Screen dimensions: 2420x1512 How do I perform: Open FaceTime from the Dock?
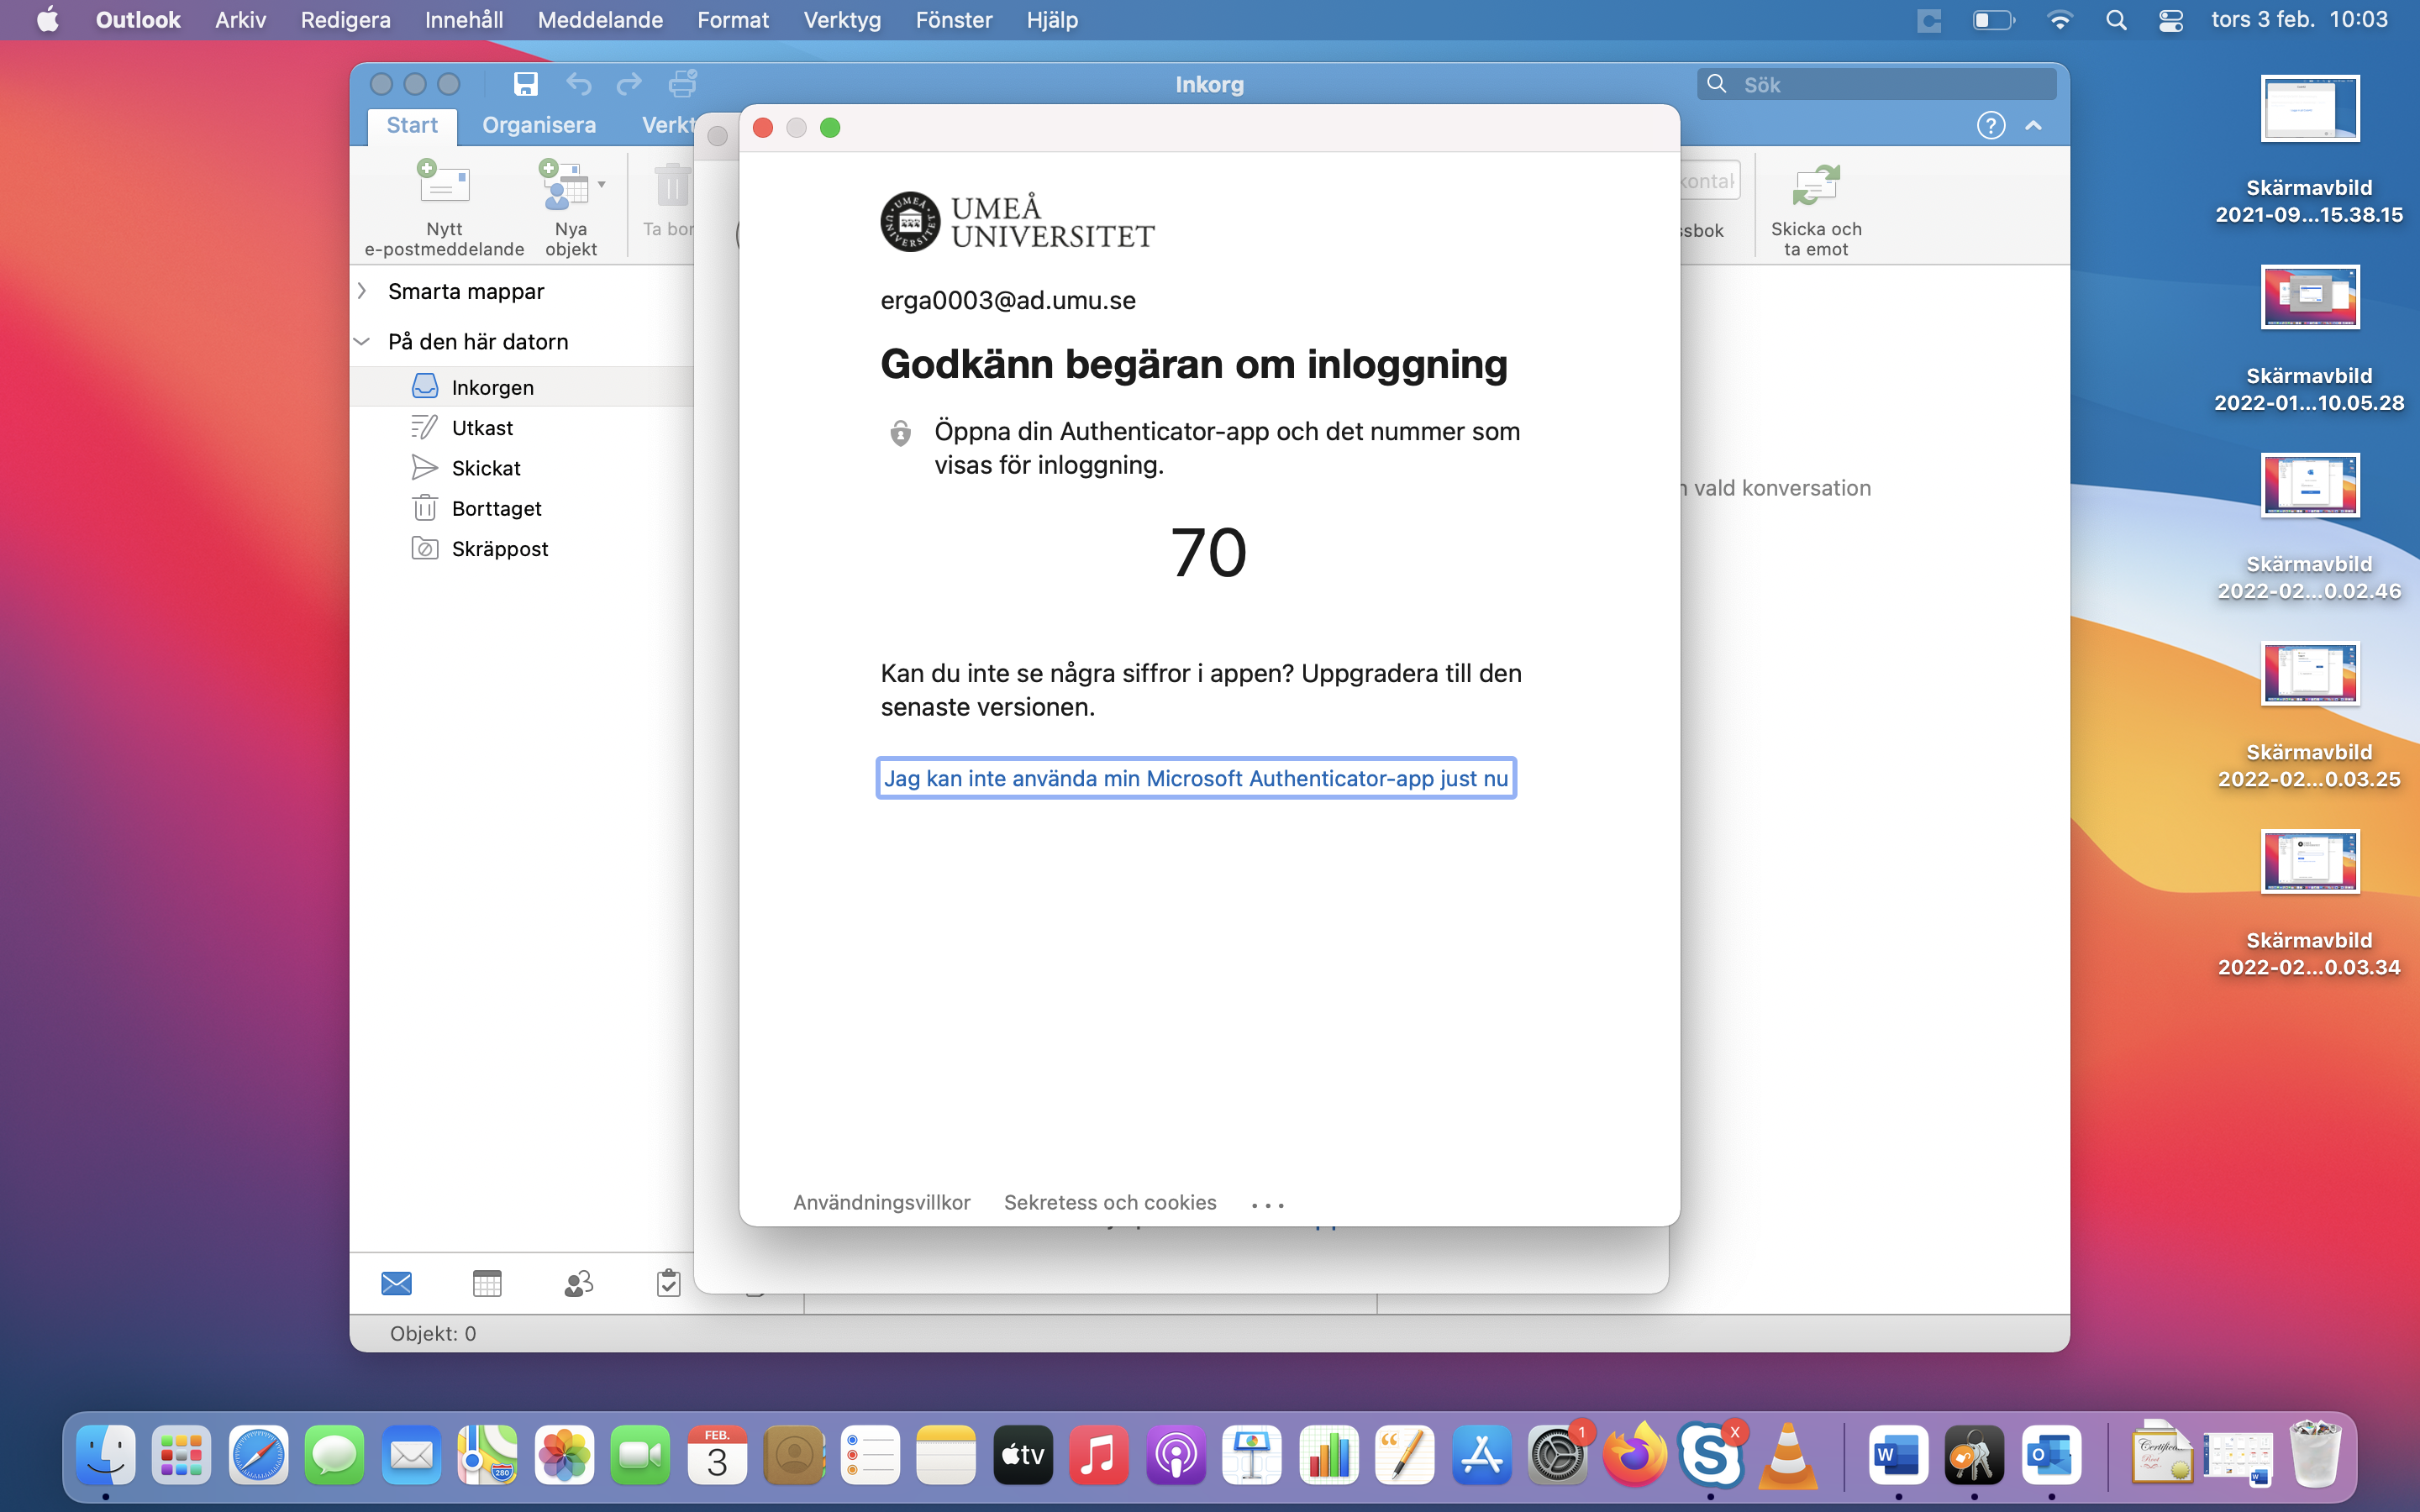pyautogui.click(x=640, y=1455)
